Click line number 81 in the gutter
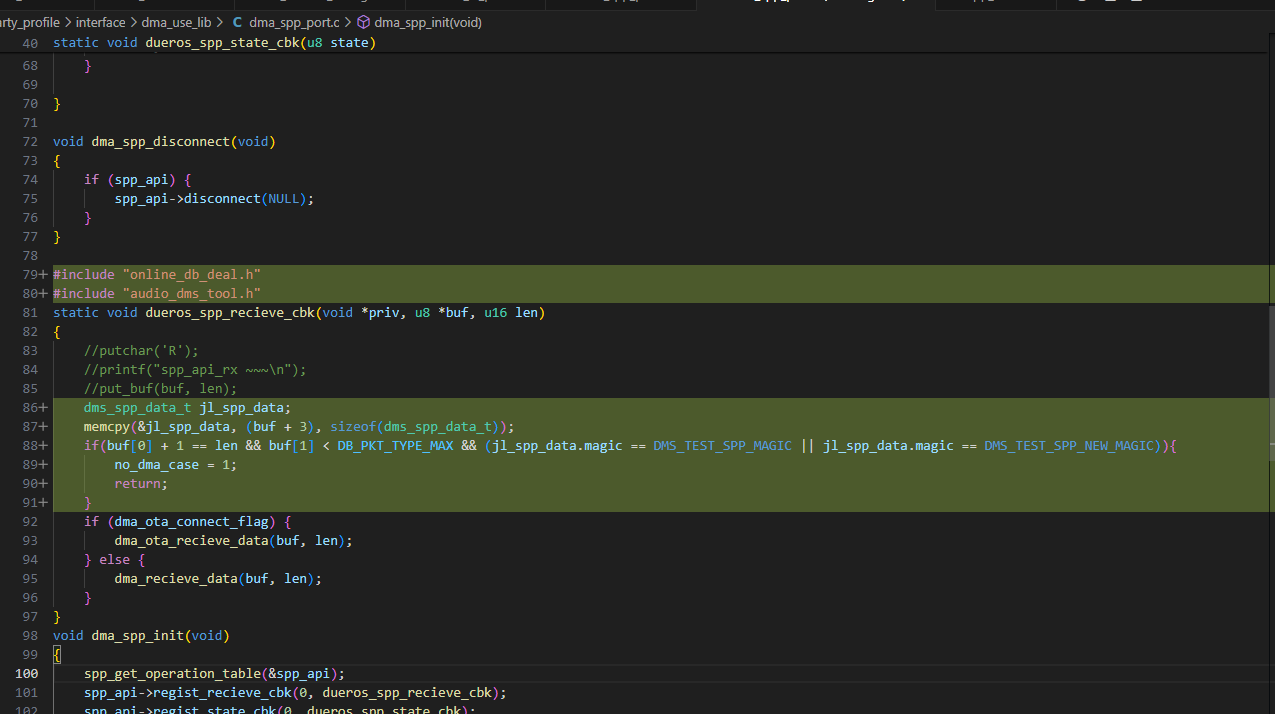 [30, 312]
